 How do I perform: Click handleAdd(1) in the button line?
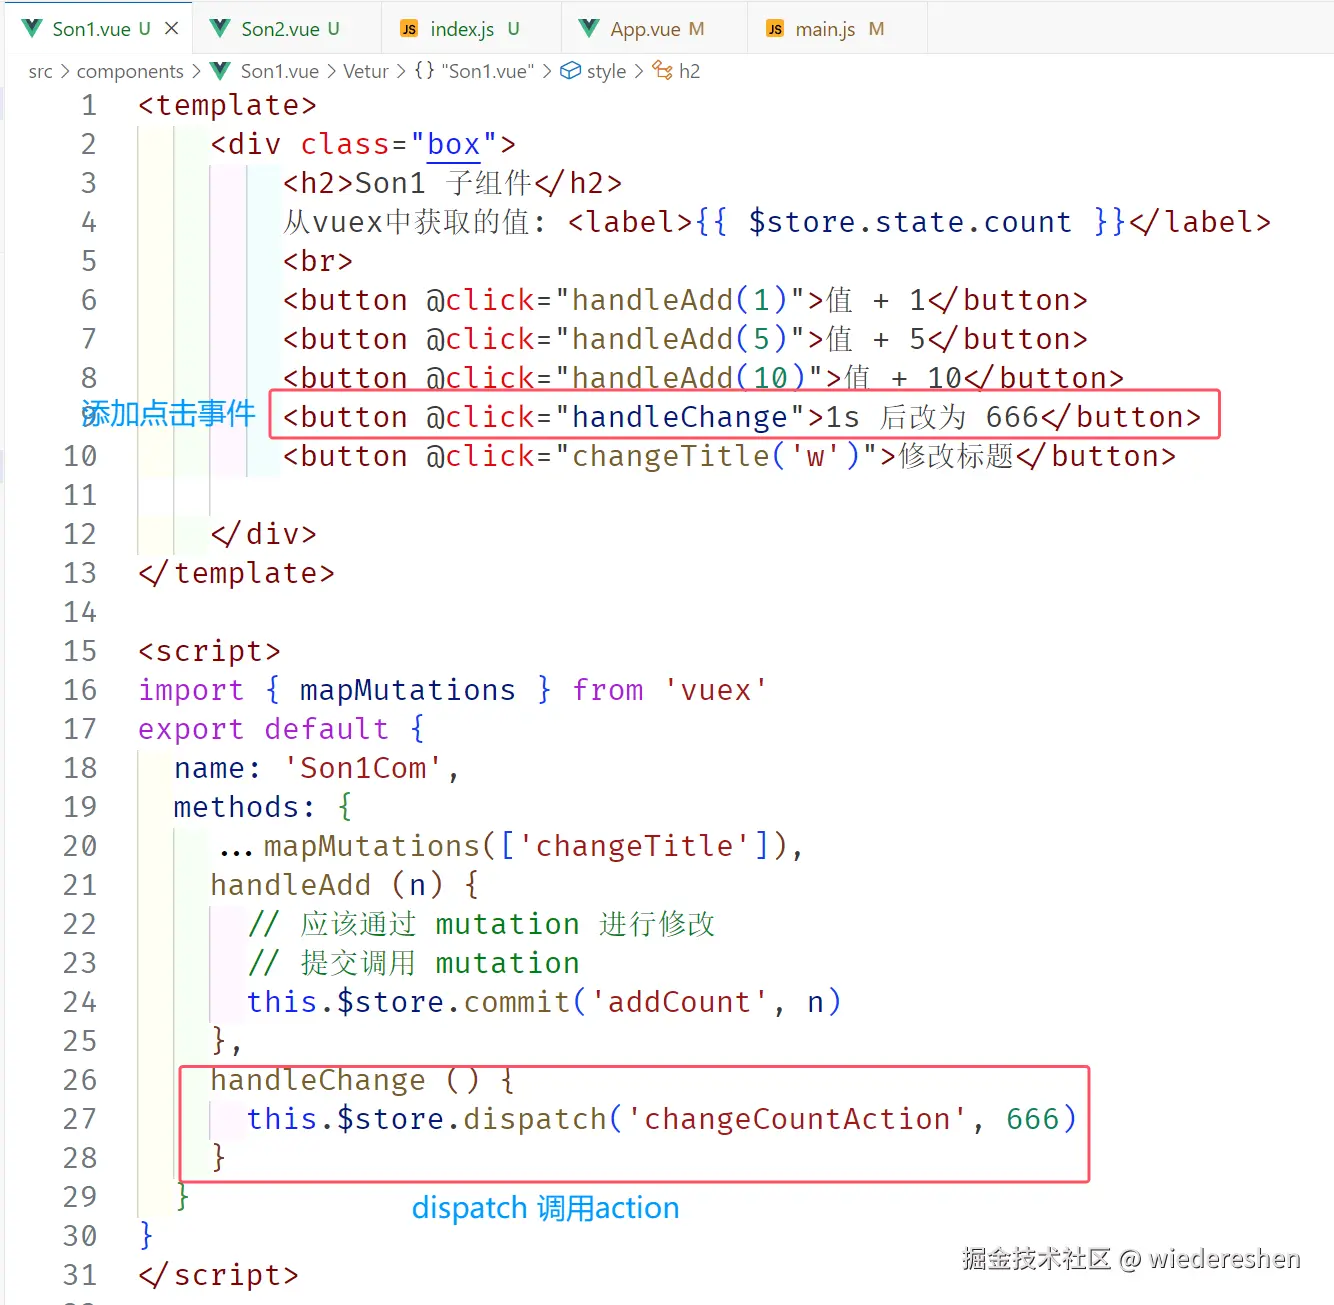point(680,300)
